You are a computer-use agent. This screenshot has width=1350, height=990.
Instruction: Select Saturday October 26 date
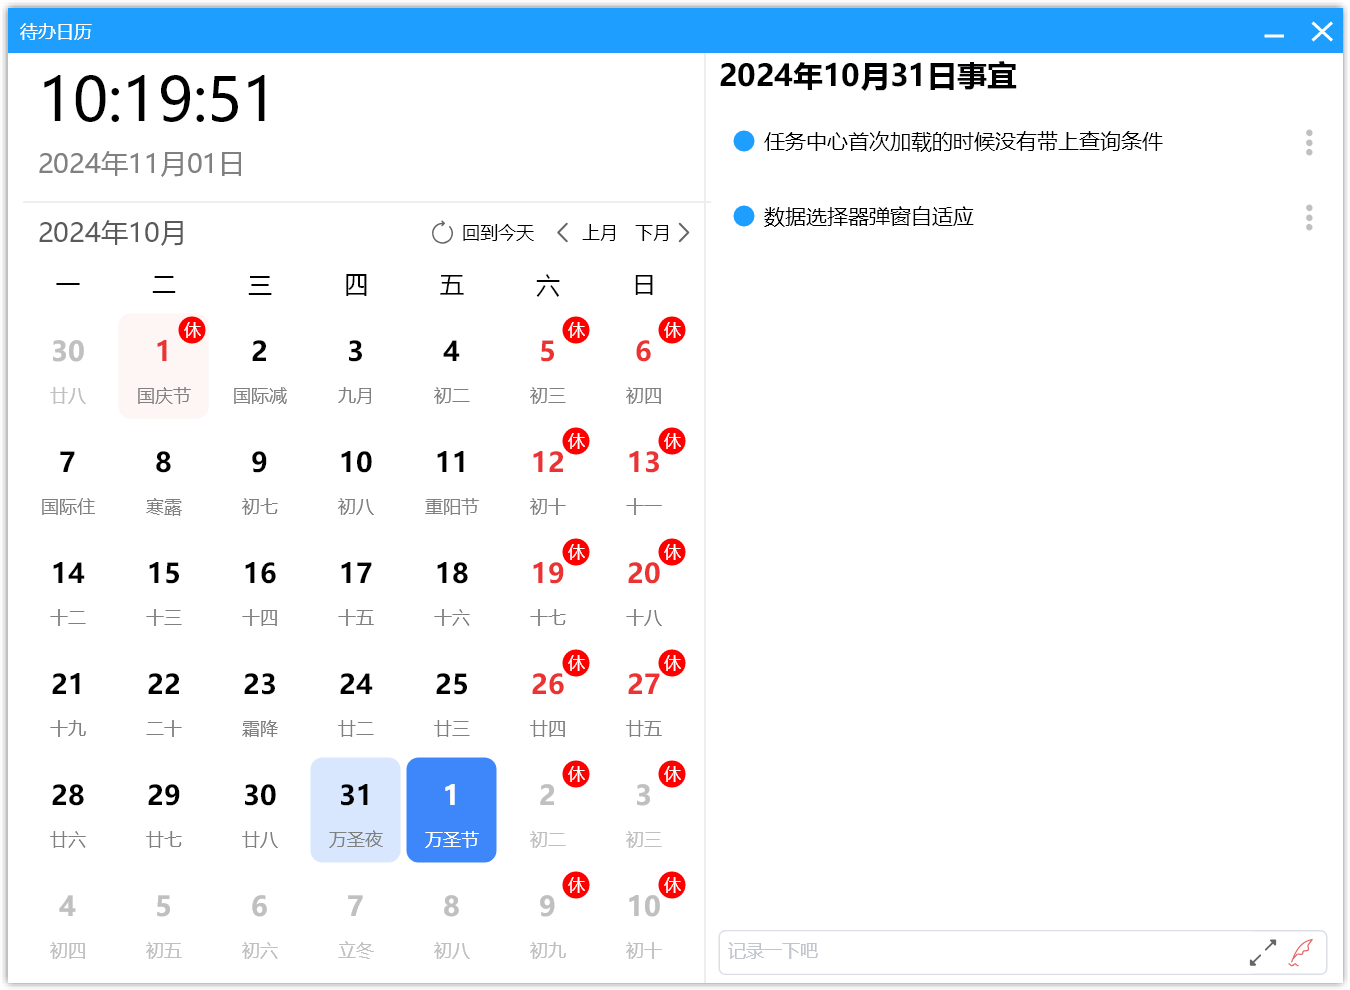click(x=548, y=699)
